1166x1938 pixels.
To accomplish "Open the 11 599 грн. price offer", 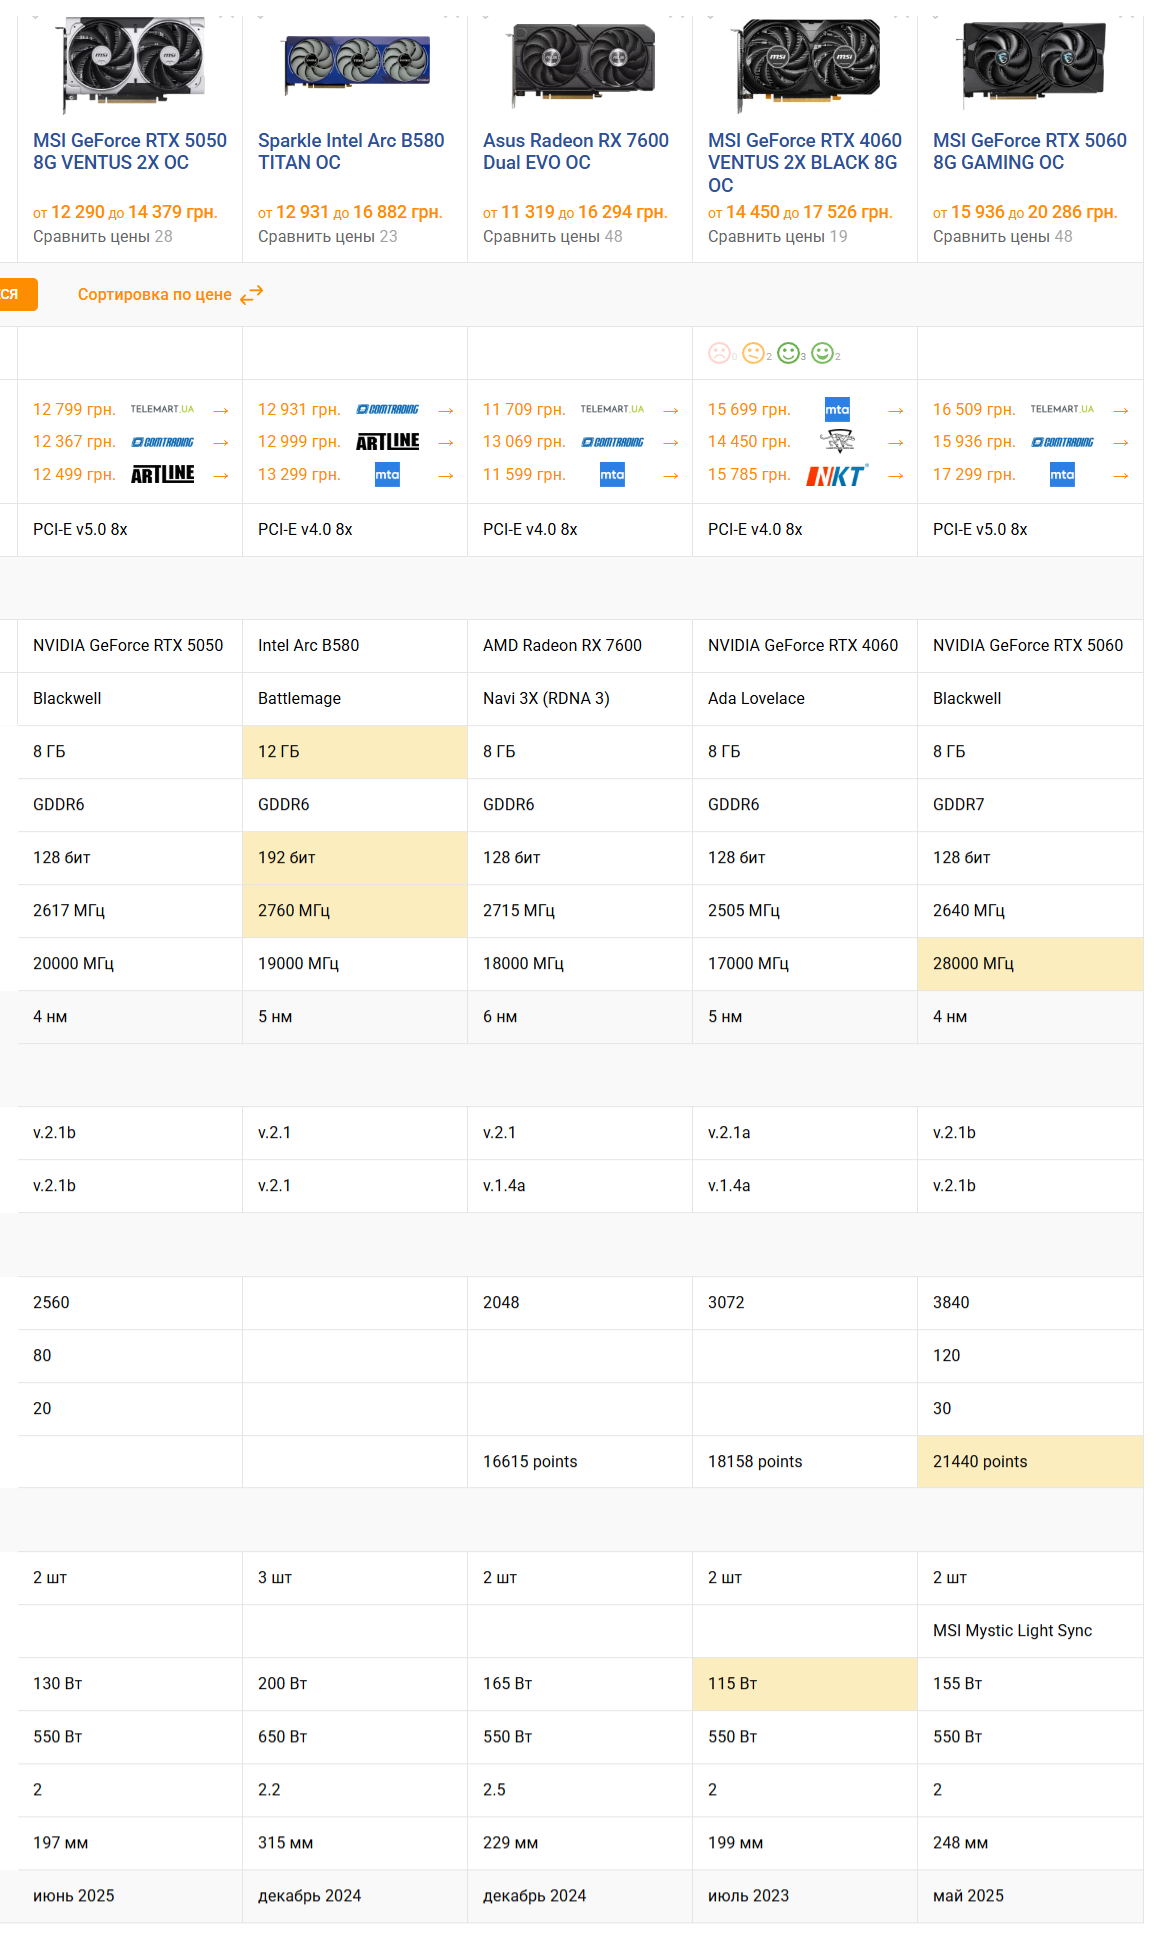I will pyautogui.click(x=524, y=474).
